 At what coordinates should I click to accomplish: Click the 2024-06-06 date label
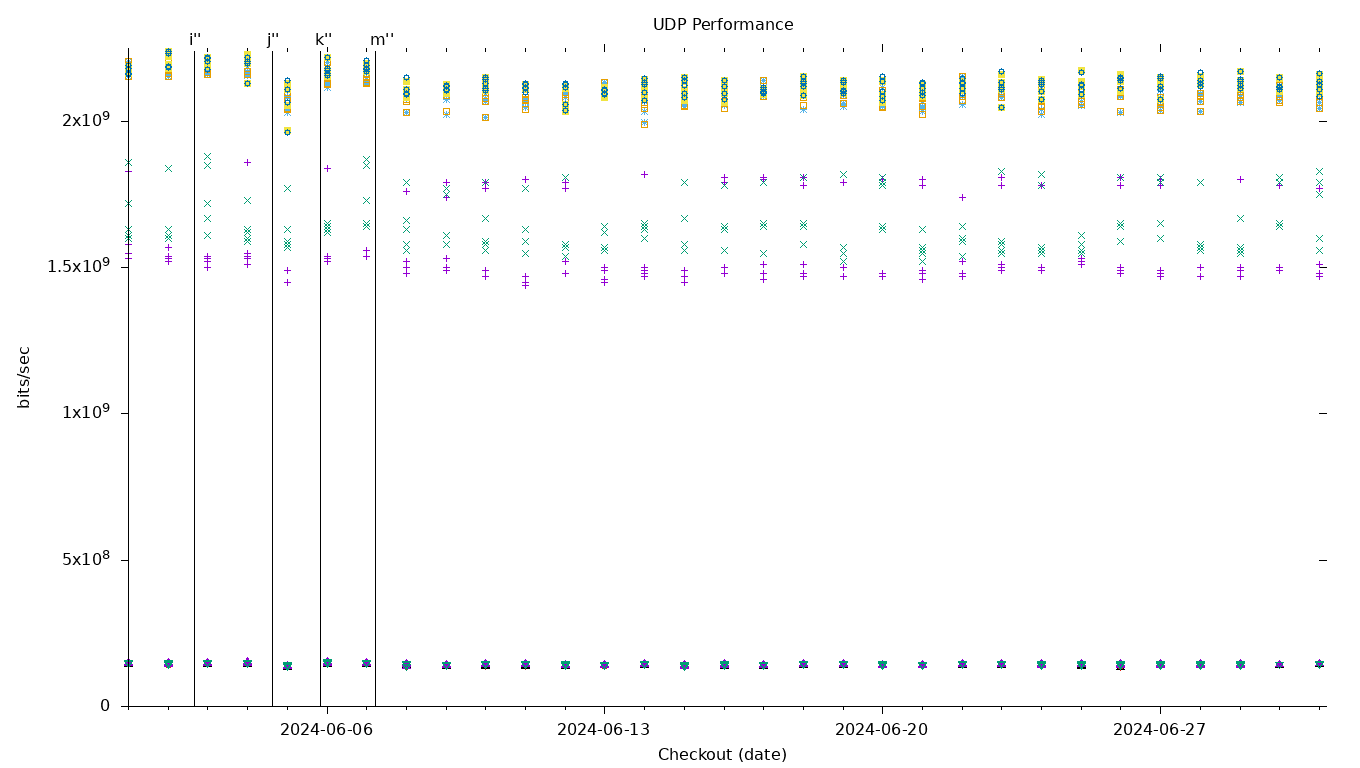(x=326, y=730)
